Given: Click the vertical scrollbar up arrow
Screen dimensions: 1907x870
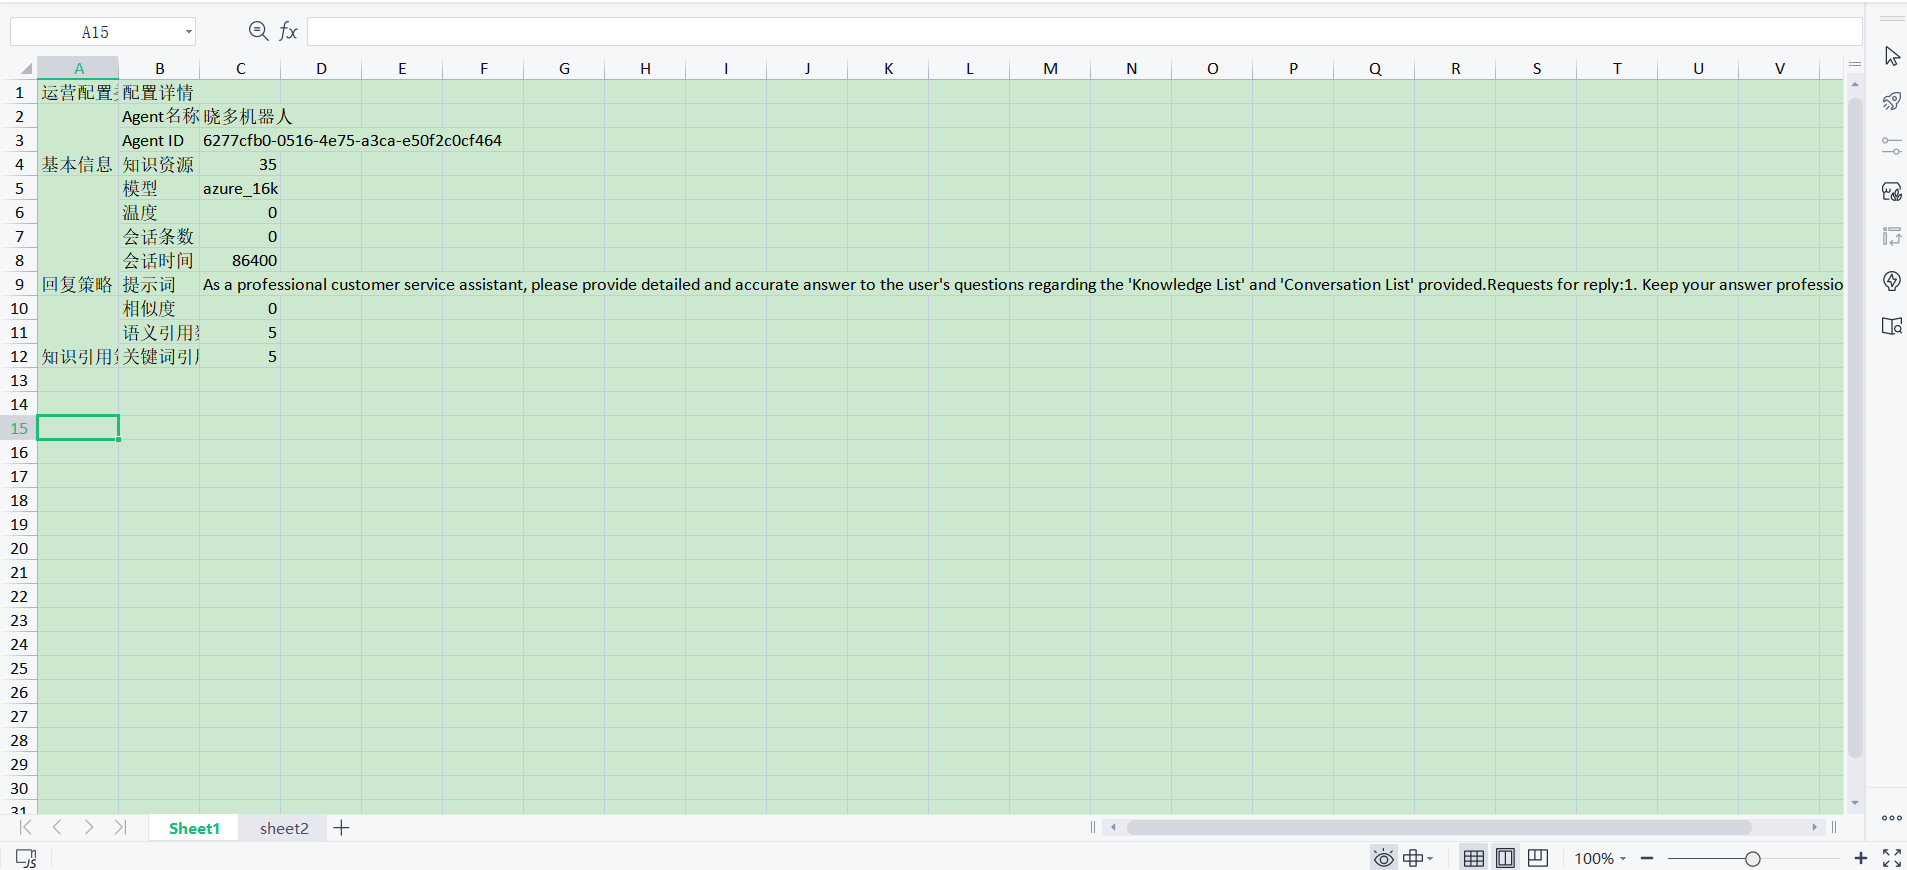Looking at the screenshot, I should (x=1855, y=86).
